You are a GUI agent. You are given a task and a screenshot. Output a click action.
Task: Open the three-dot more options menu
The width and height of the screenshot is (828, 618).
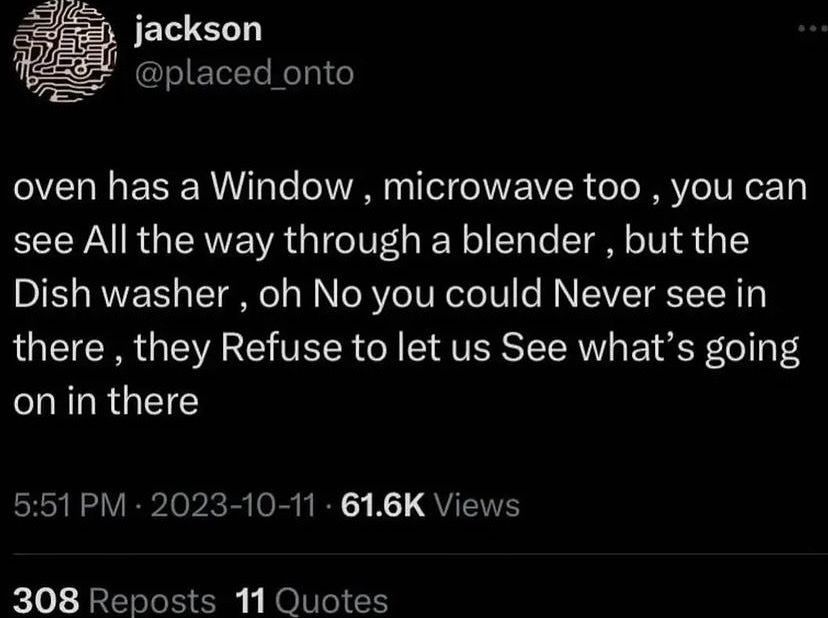813,29
